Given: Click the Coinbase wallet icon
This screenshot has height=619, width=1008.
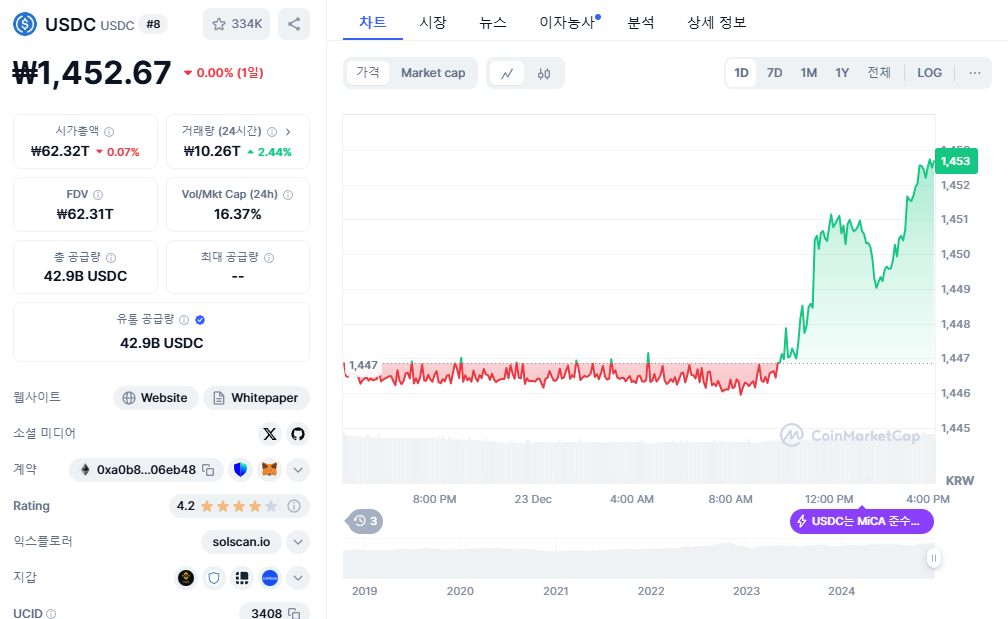Looking at the screenshot, I should pyautogui.click(x=270, y=578).
